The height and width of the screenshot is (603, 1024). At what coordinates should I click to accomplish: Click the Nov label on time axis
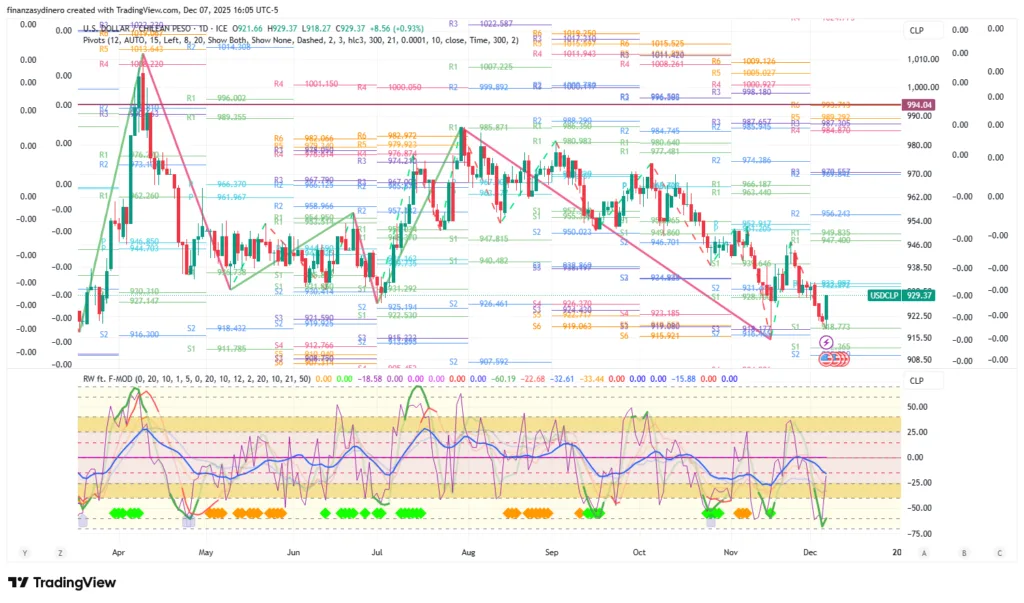[x=729, y=552]
